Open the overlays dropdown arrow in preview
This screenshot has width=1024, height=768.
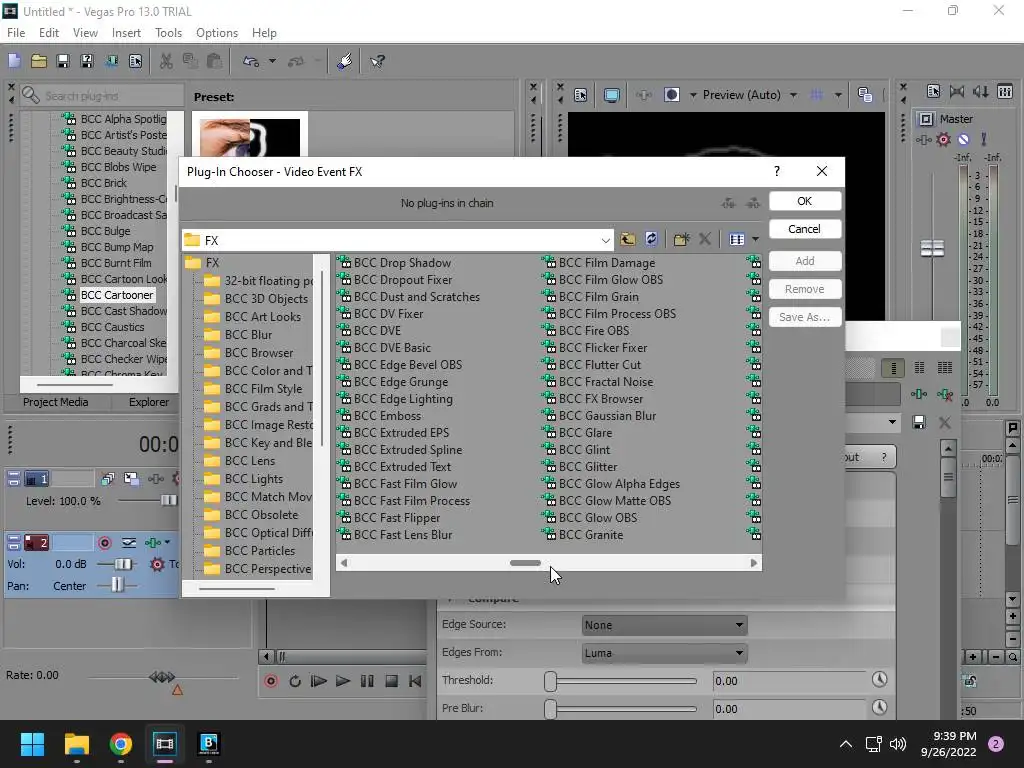click(838, 95)
